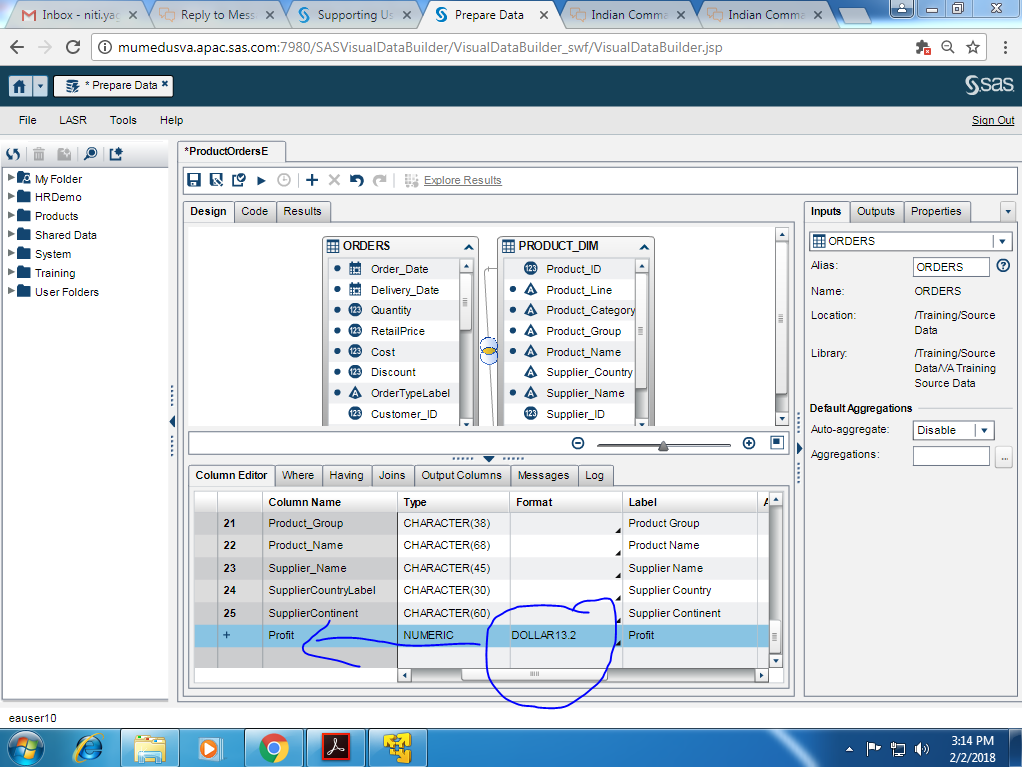Add a new column with the plus icon

(310, 180)
